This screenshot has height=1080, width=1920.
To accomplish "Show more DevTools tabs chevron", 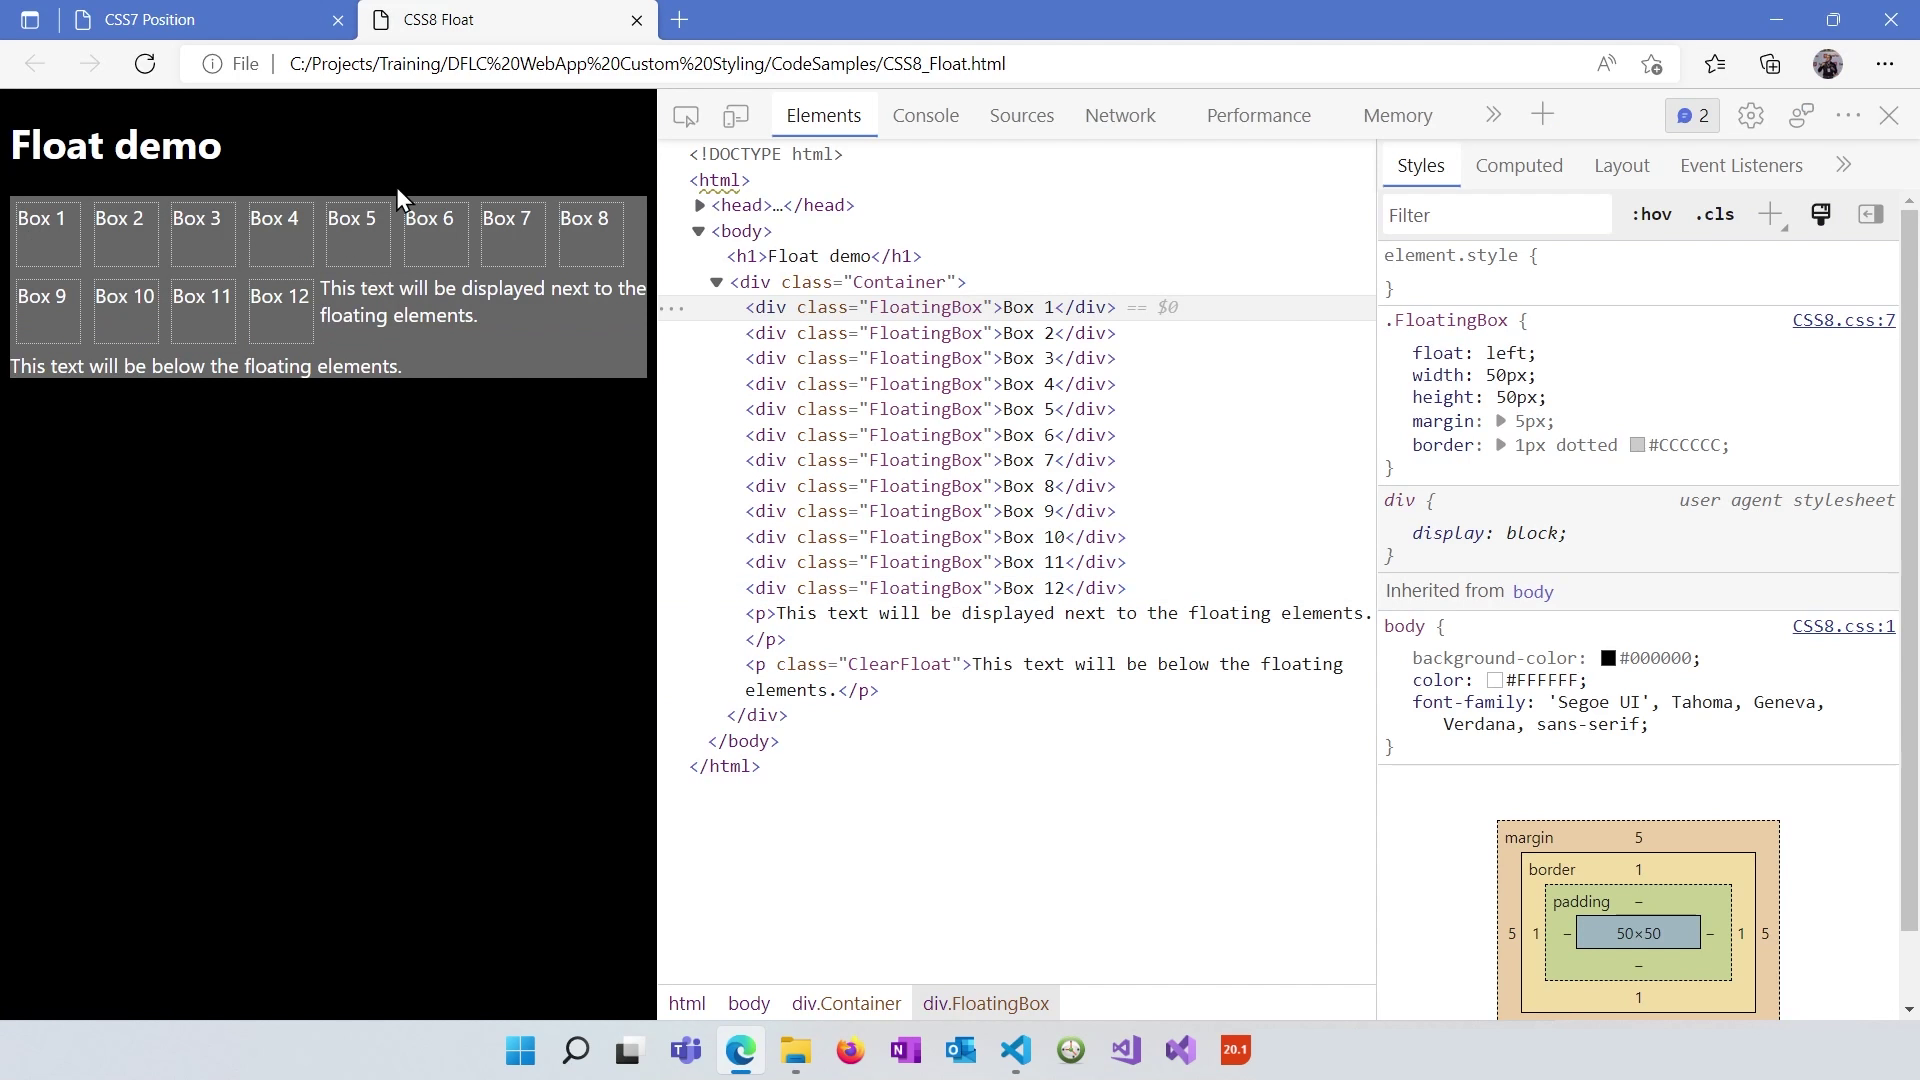I will click(1493, 115).
